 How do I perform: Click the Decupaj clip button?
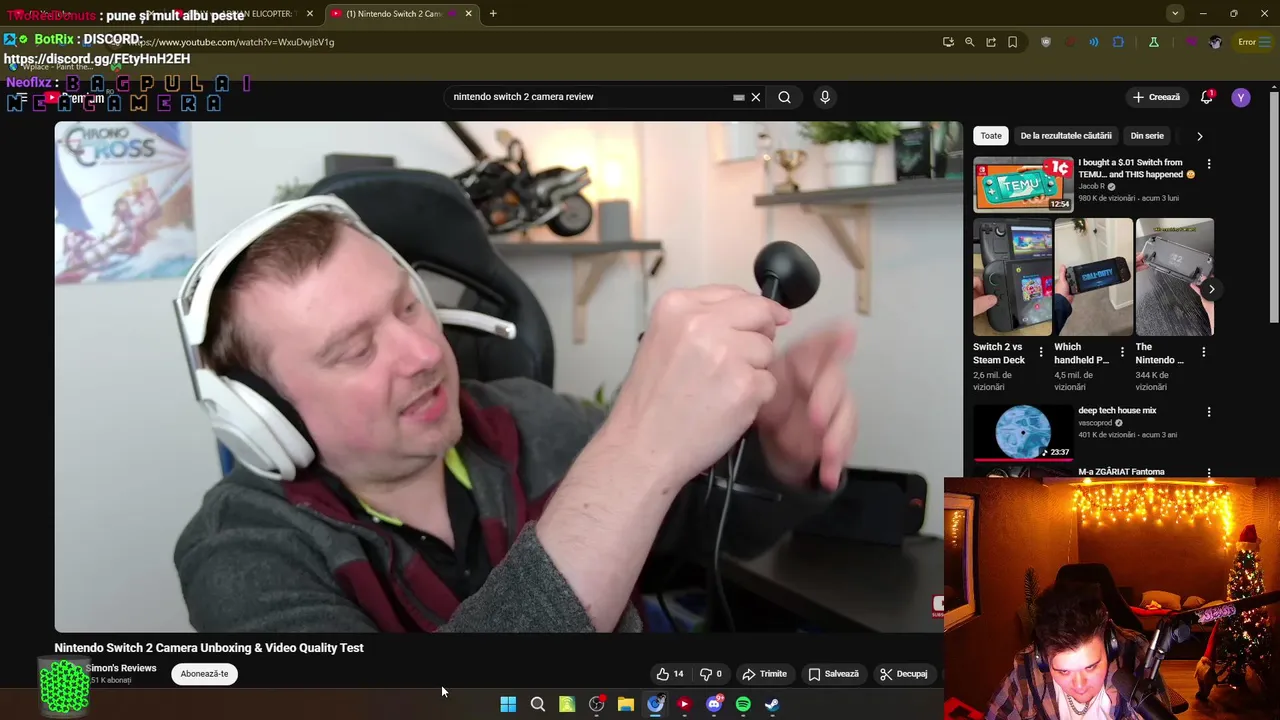pos(903,674)
